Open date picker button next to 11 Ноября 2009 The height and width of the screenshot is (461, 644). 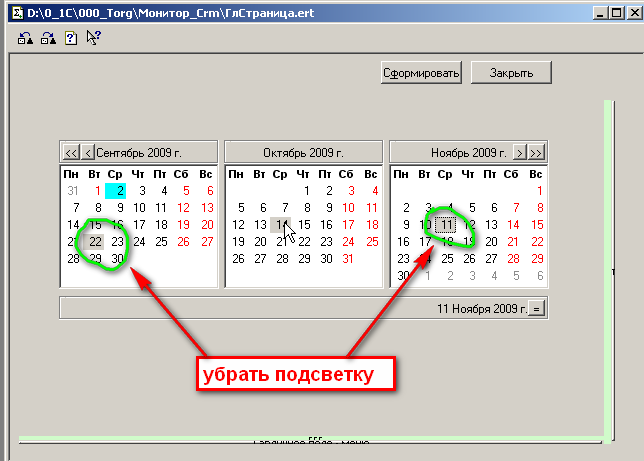click(x=537, y=308)
